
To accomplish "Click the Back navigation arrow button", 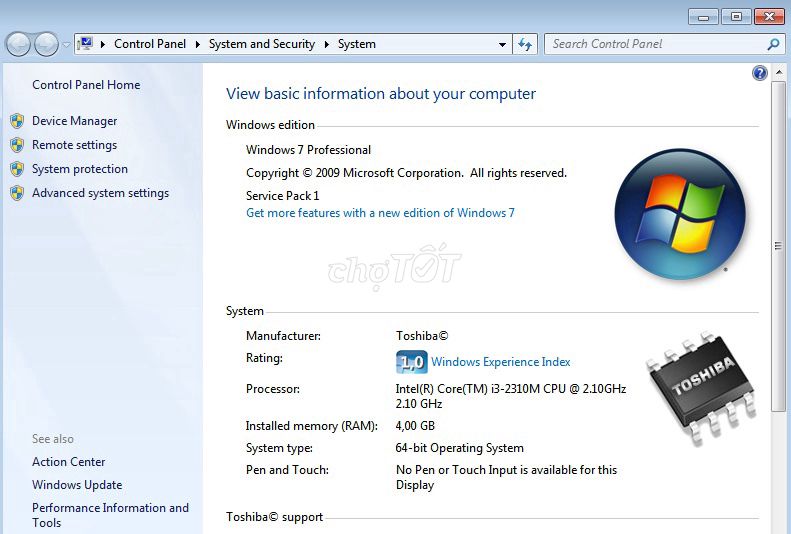I will [18, 44].
